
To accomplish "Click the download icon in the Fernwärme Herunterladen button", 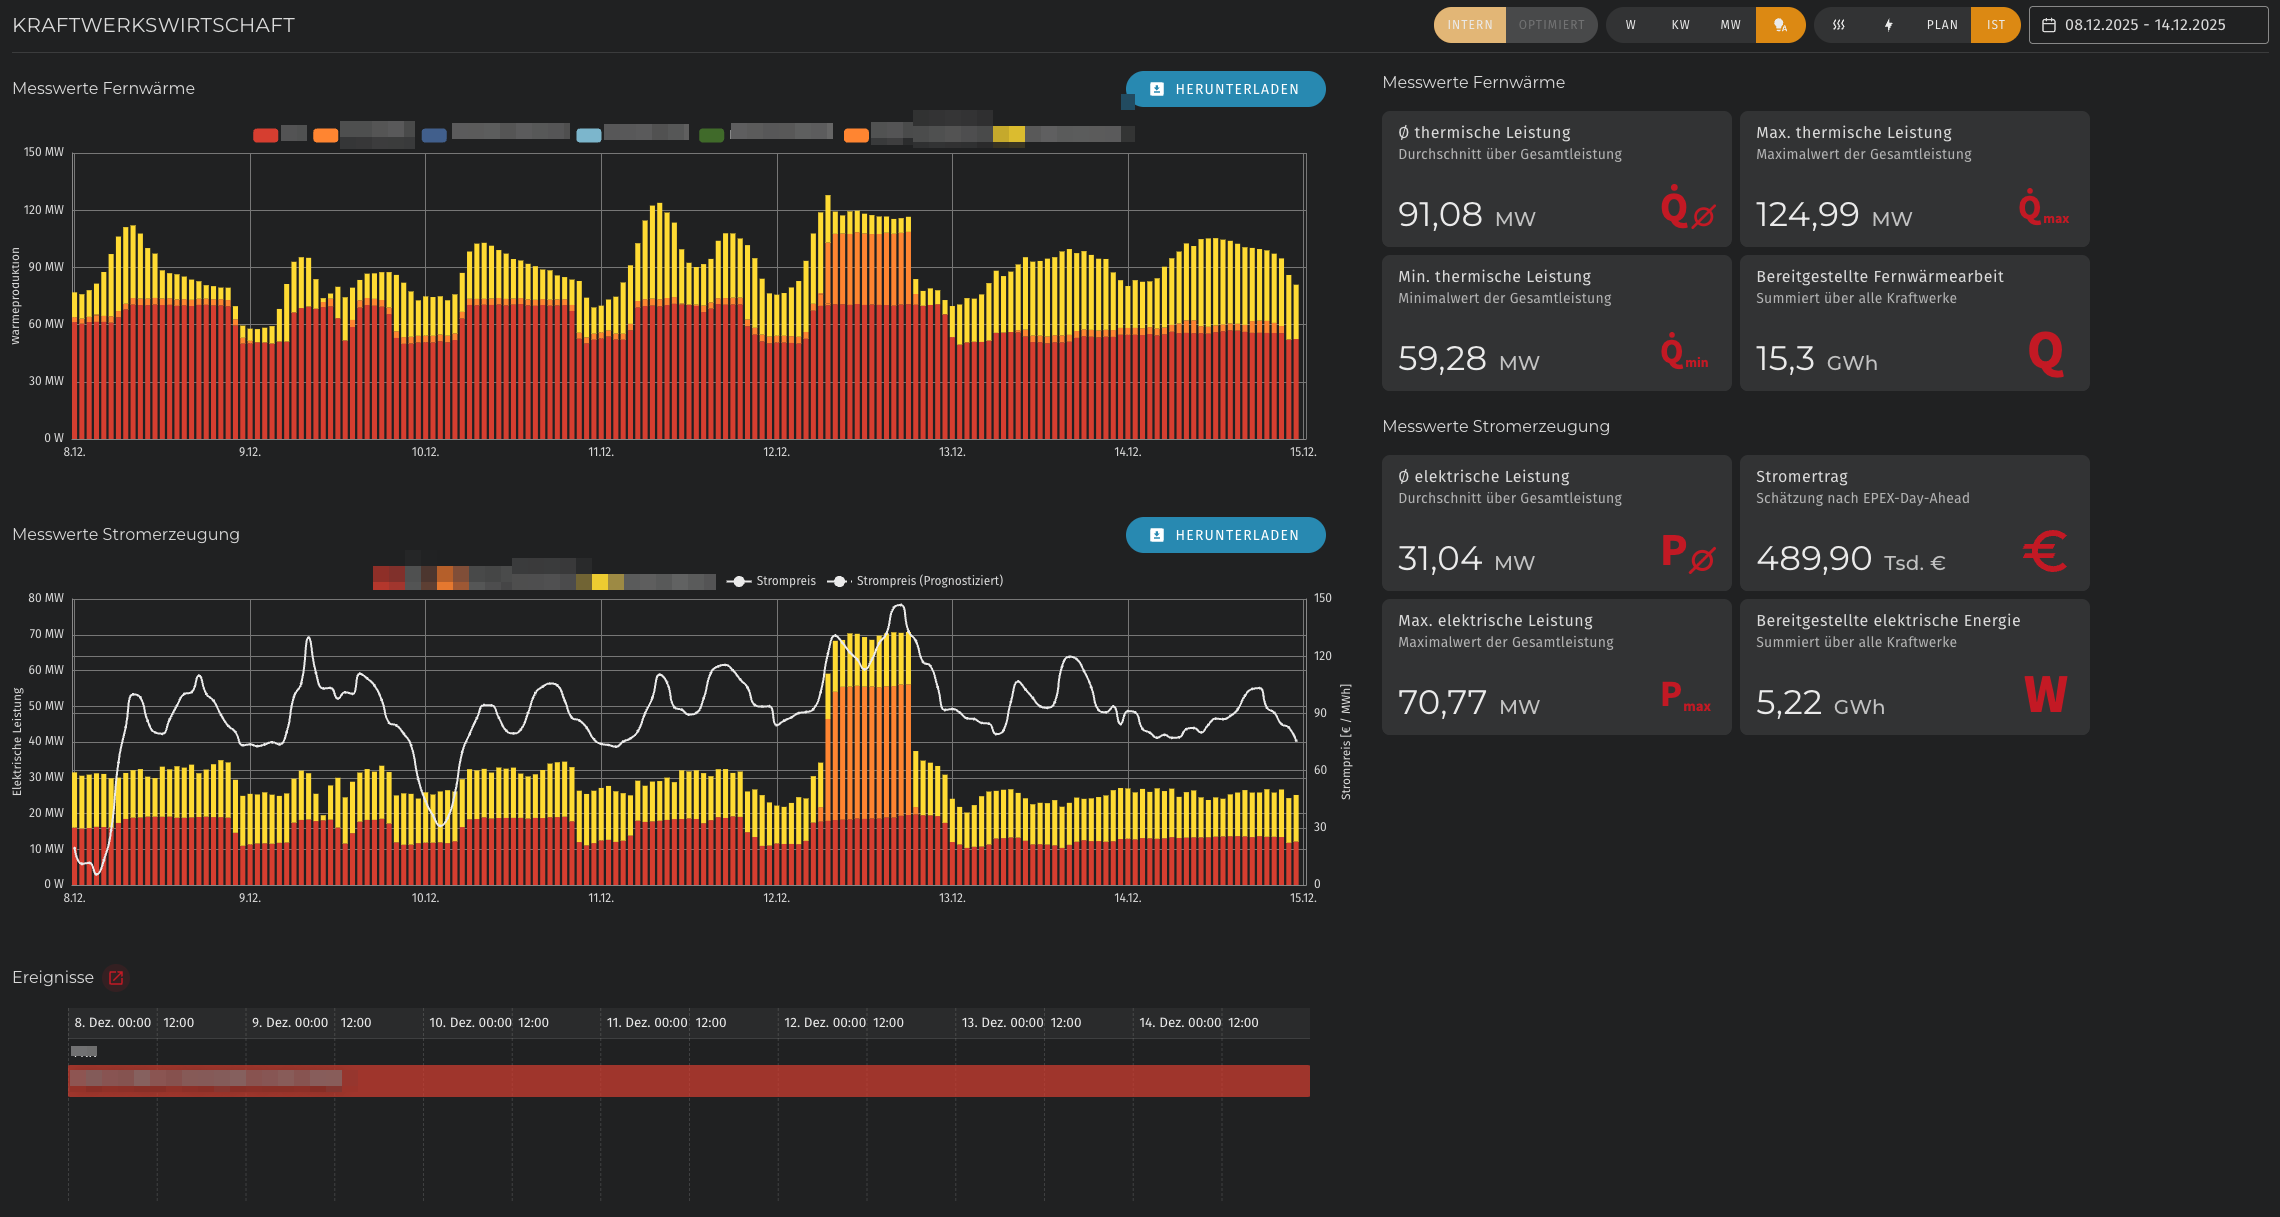I will click(1157, 89).
